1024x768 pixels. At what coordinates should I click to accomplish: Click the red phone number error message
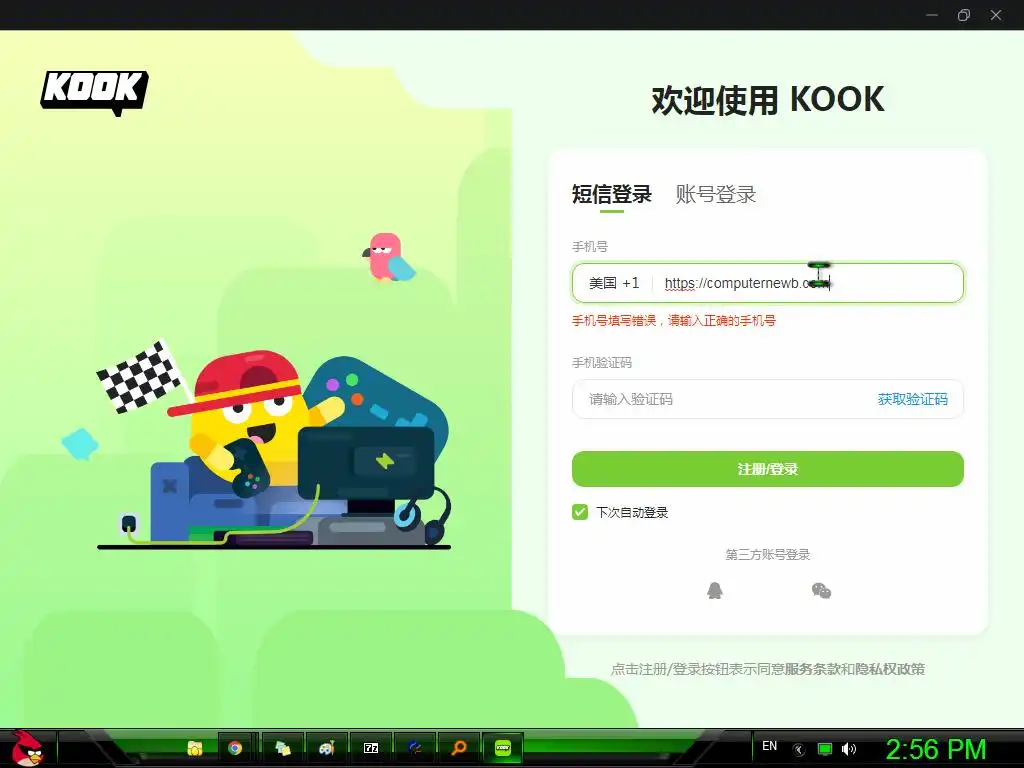point(673,321)
